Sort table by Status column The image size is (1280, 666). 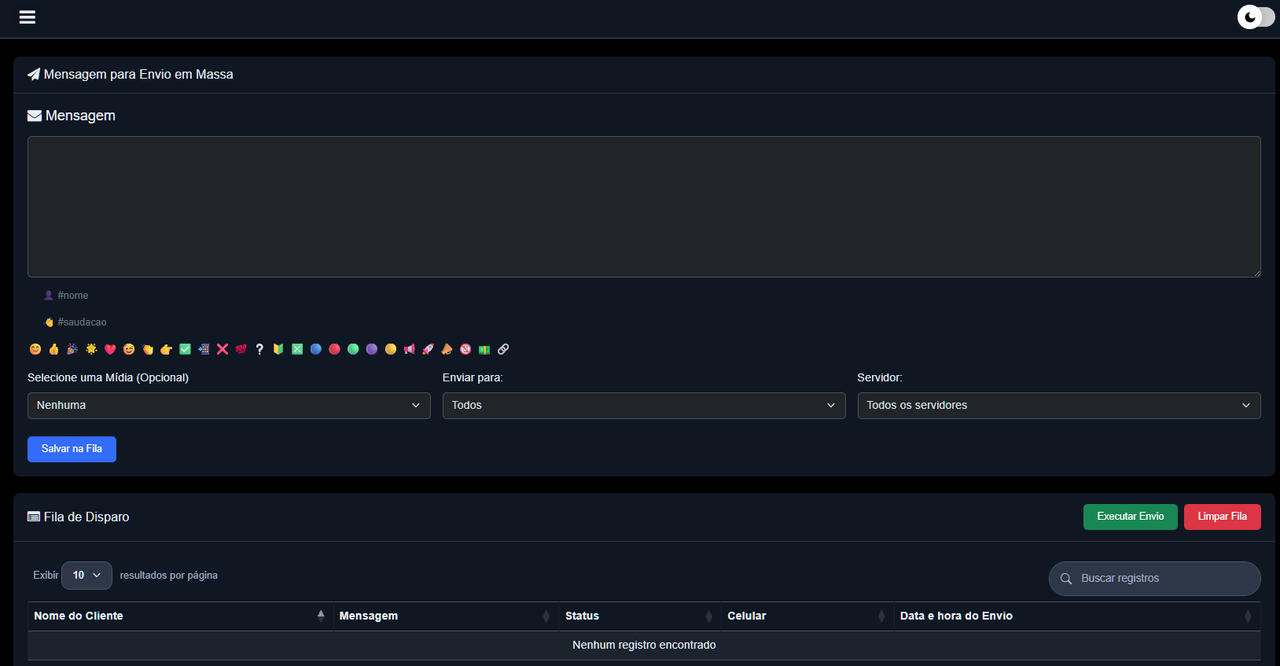click(639, 616)
